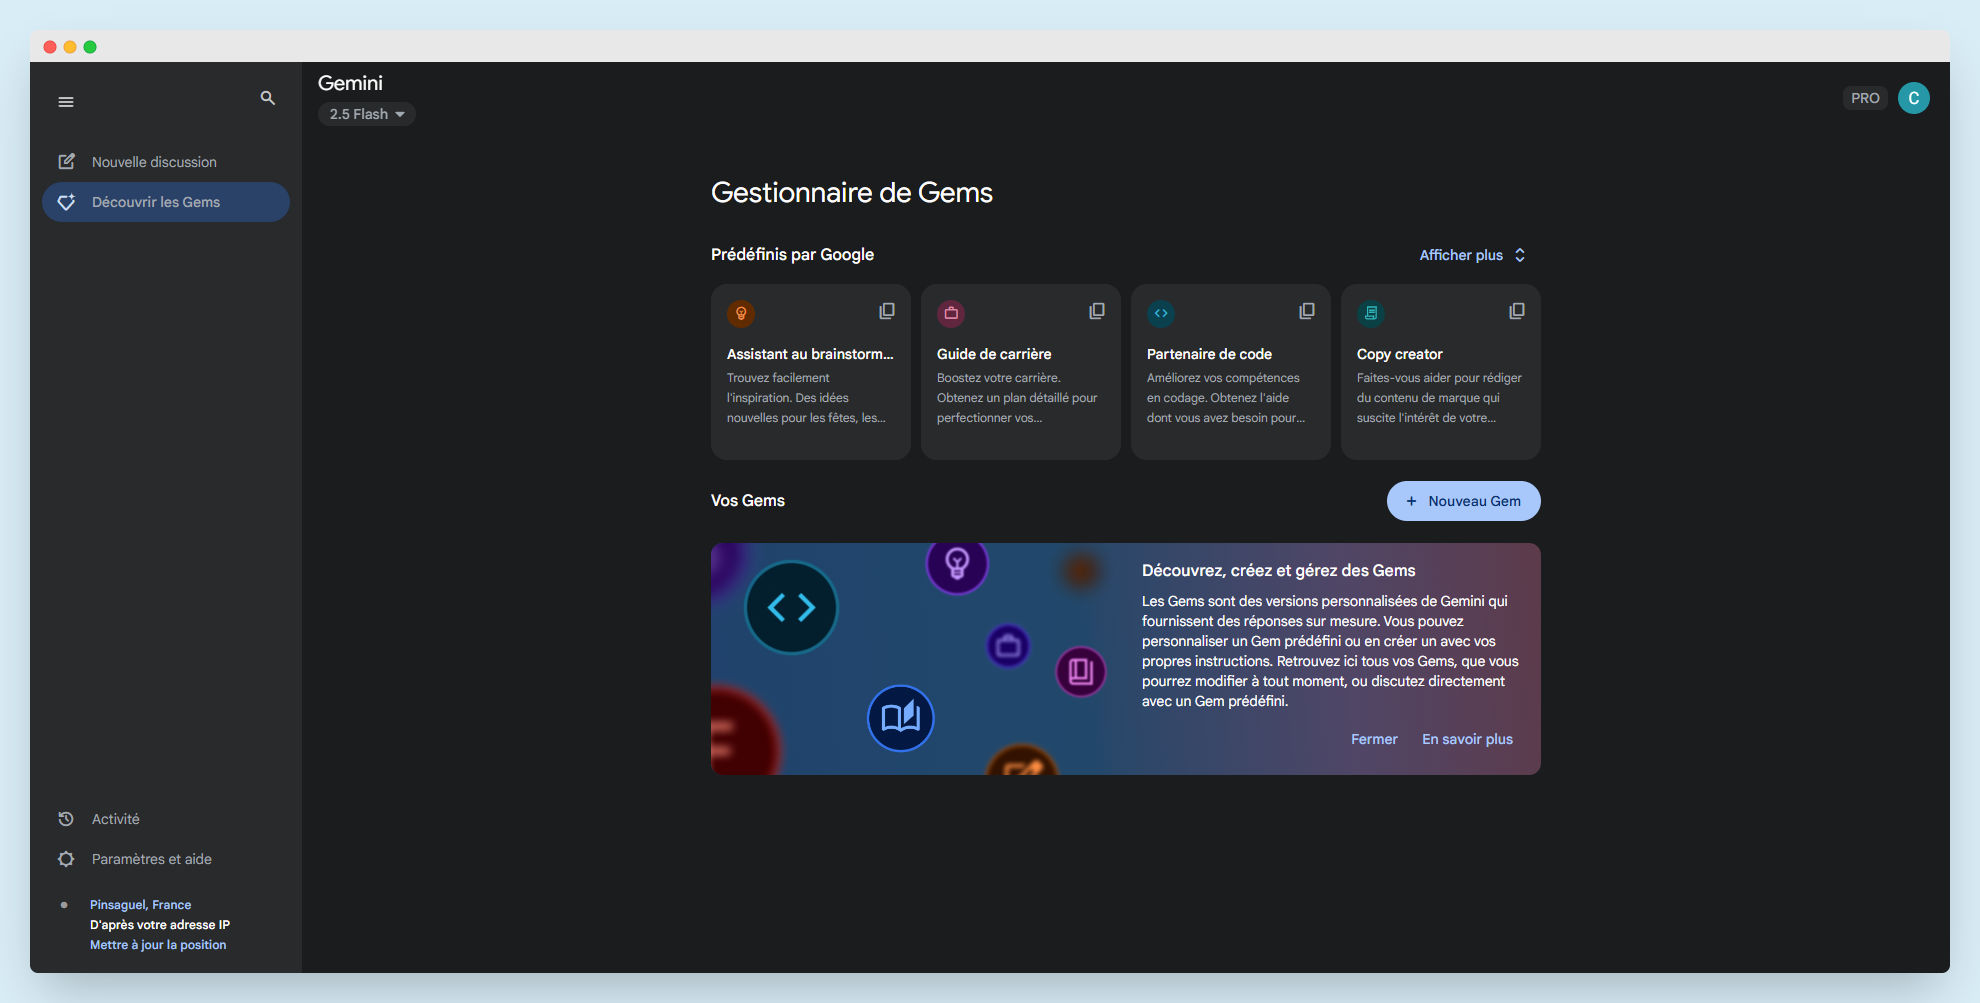This screenshot has height=1003, width=1980.
Task: Click the D'après votre adresse IP text
Action: (x=160, y=925)
